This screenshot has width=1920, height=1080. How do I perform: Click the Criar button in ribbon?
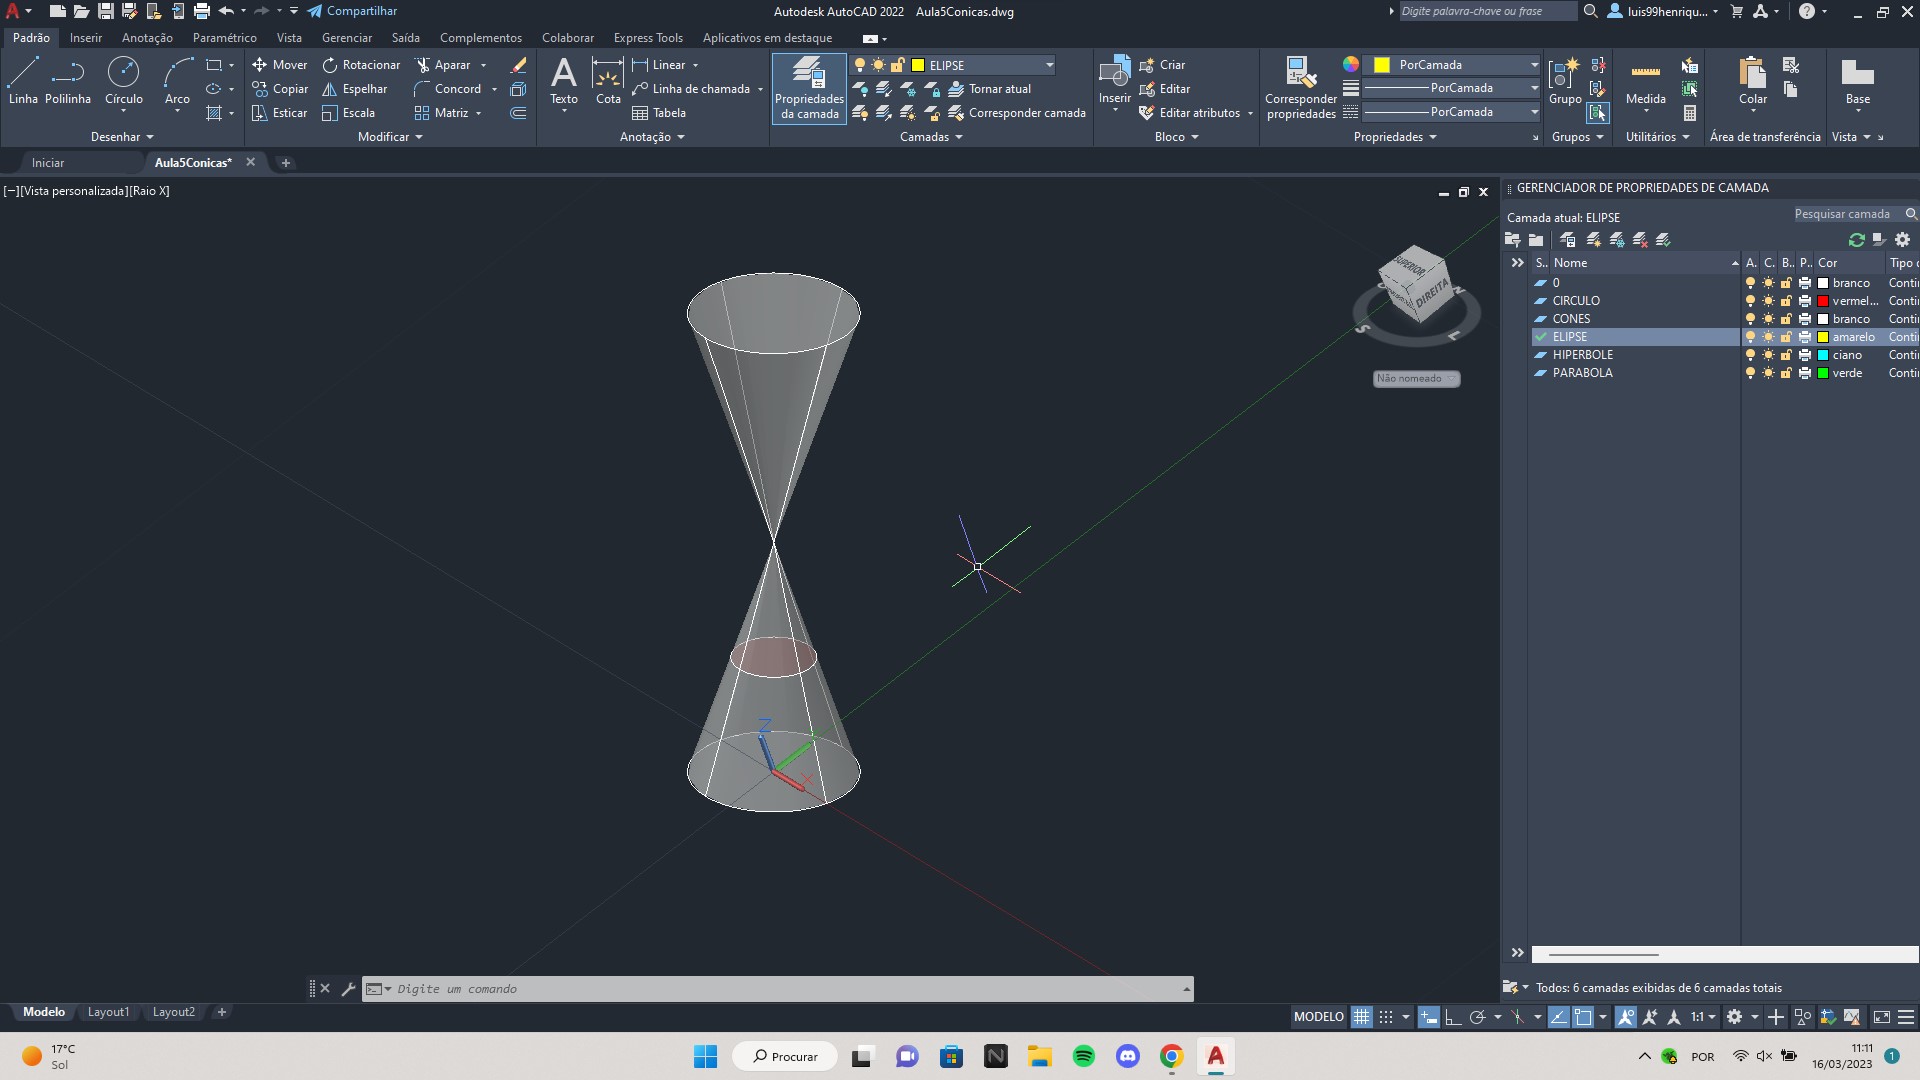click(1170, 63)
